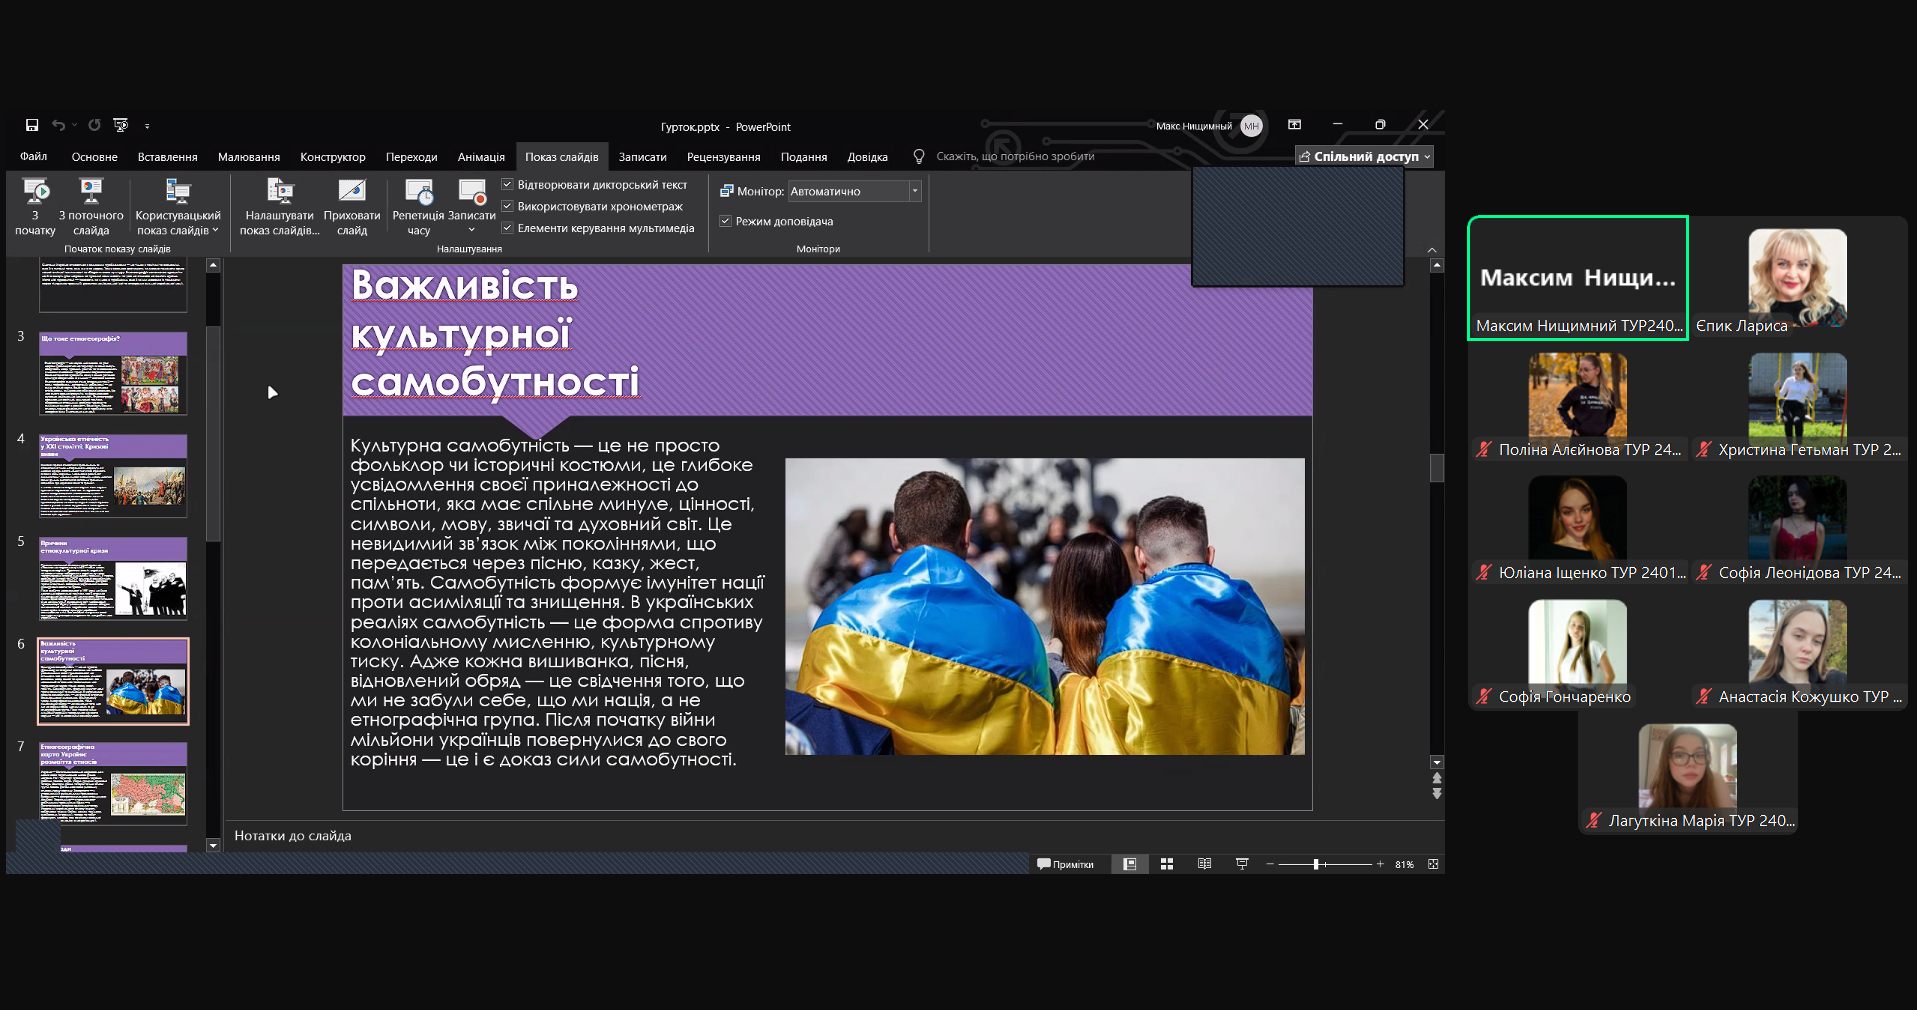The width and height of the screenshot is (1917, 1010).
Task: Select slide 4 thumbnail in the panel
Action: pyautogui.click(x=113, y=475)
